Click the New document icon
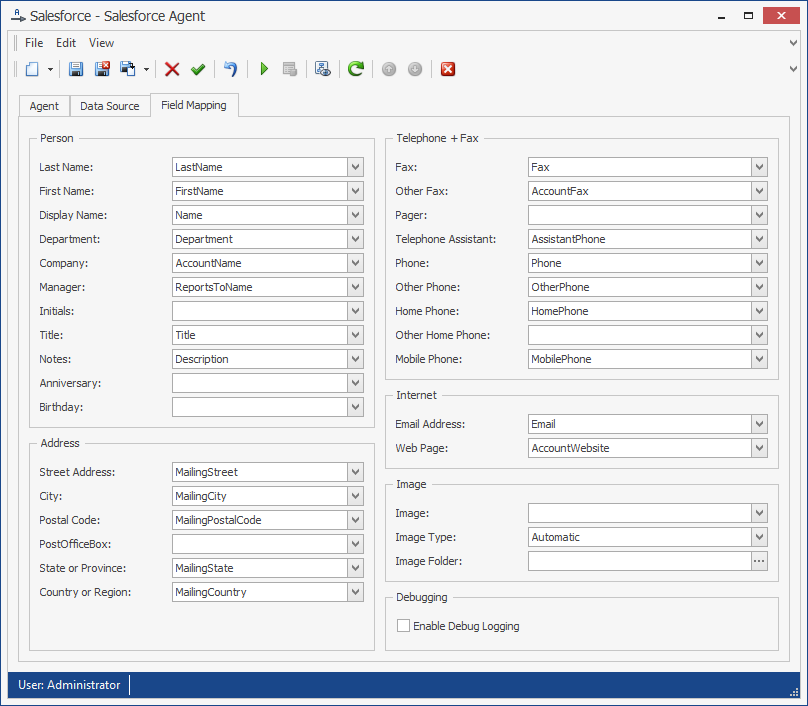Screen dimensions: 808x706 32,69
